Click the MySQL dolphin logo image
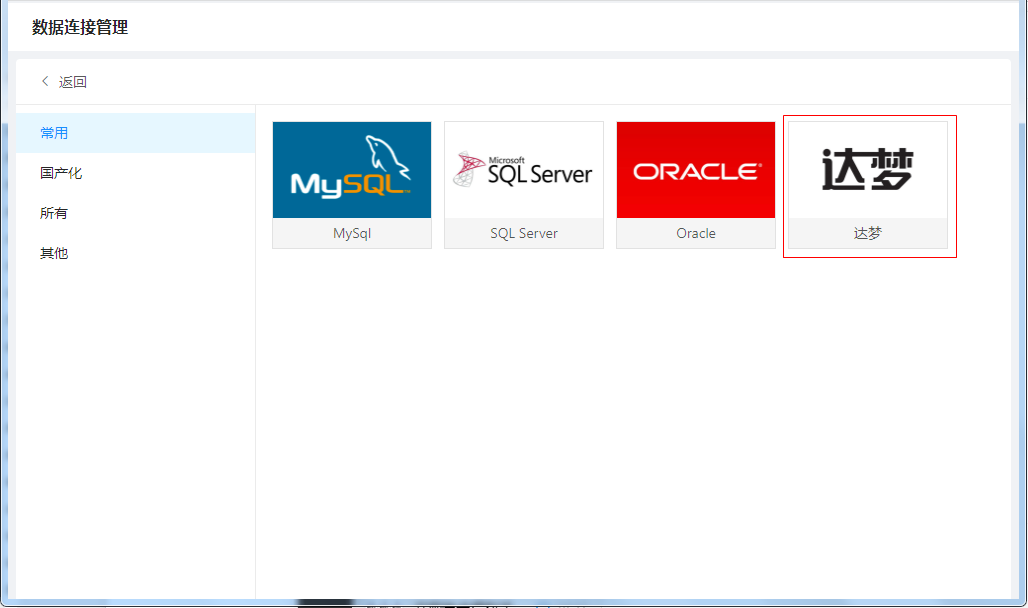 (x=351, y=169)
